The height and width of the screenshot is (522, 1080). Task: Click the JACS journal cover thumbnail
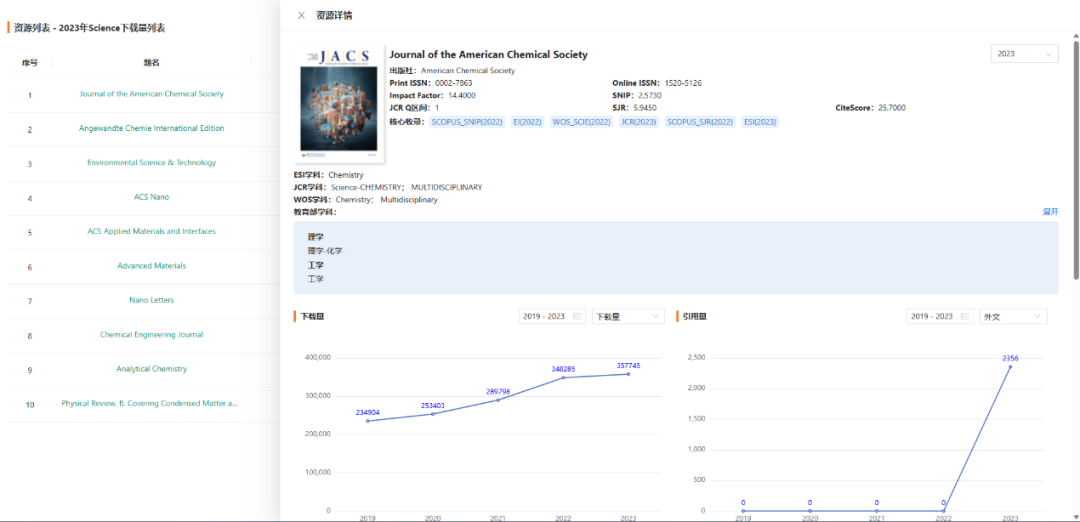click(x=340, y=103)
